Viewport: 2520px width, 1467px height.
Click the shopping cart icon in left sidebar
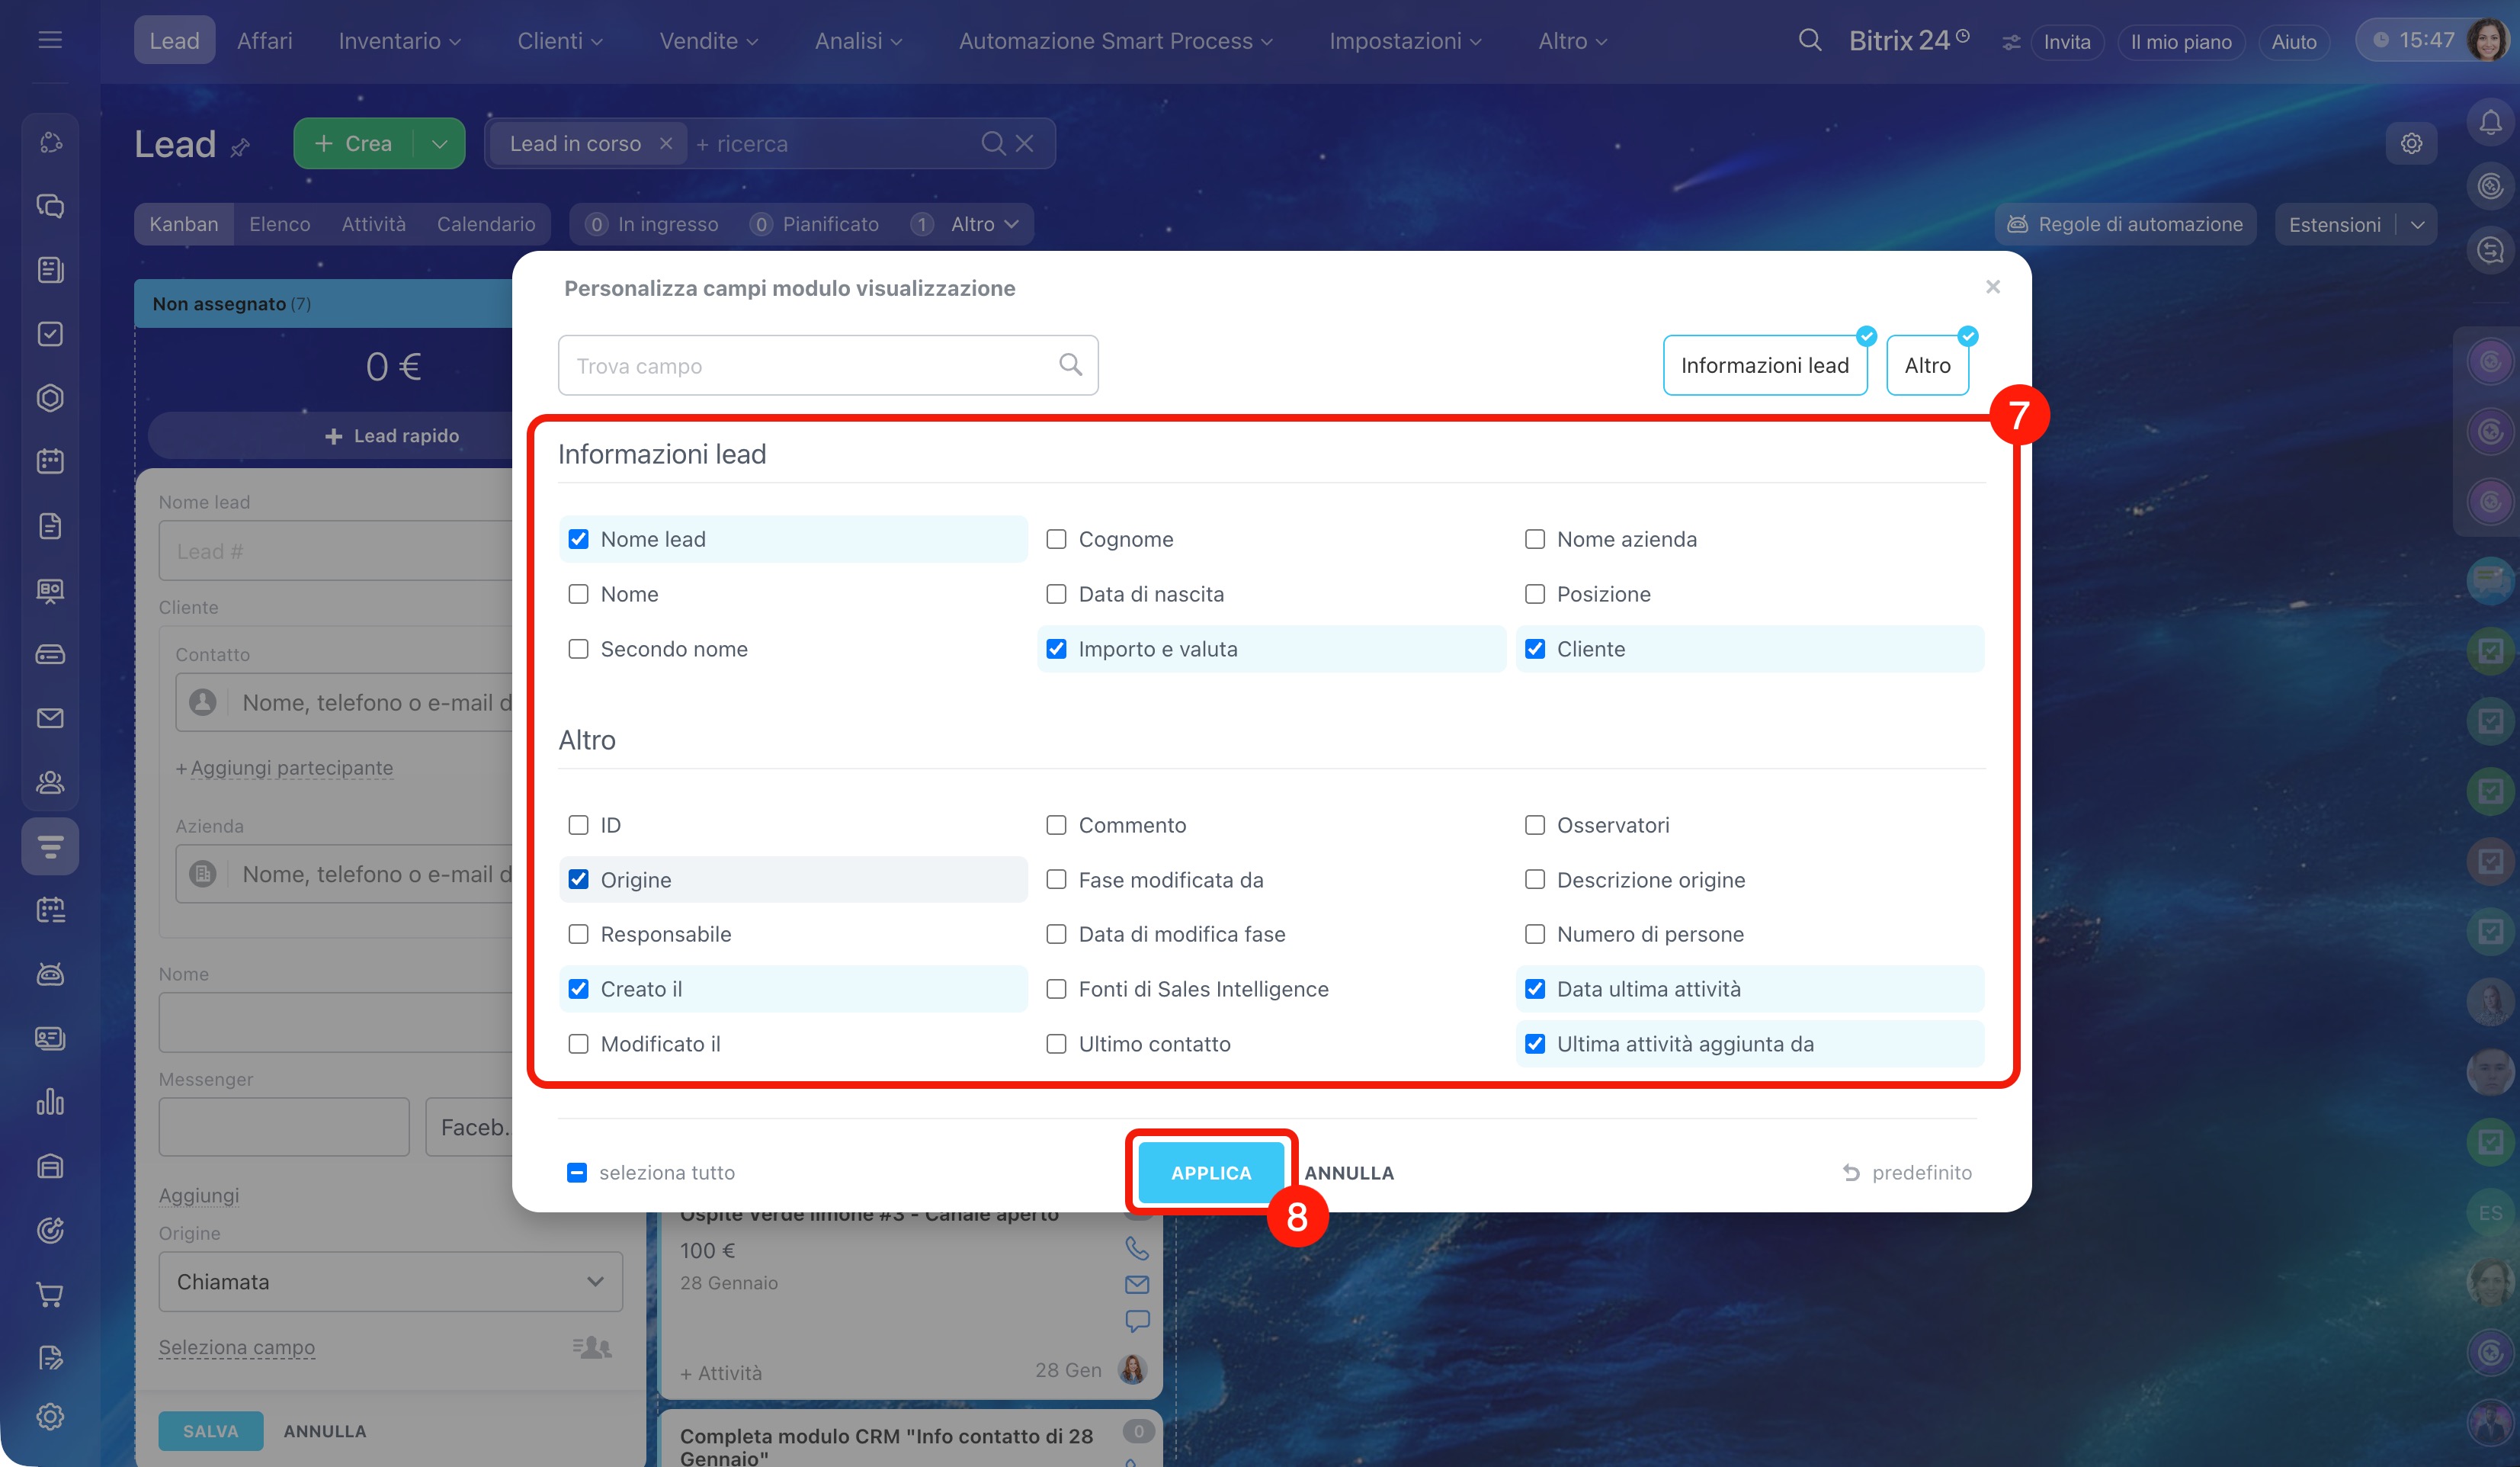(x=50, y=1294)
